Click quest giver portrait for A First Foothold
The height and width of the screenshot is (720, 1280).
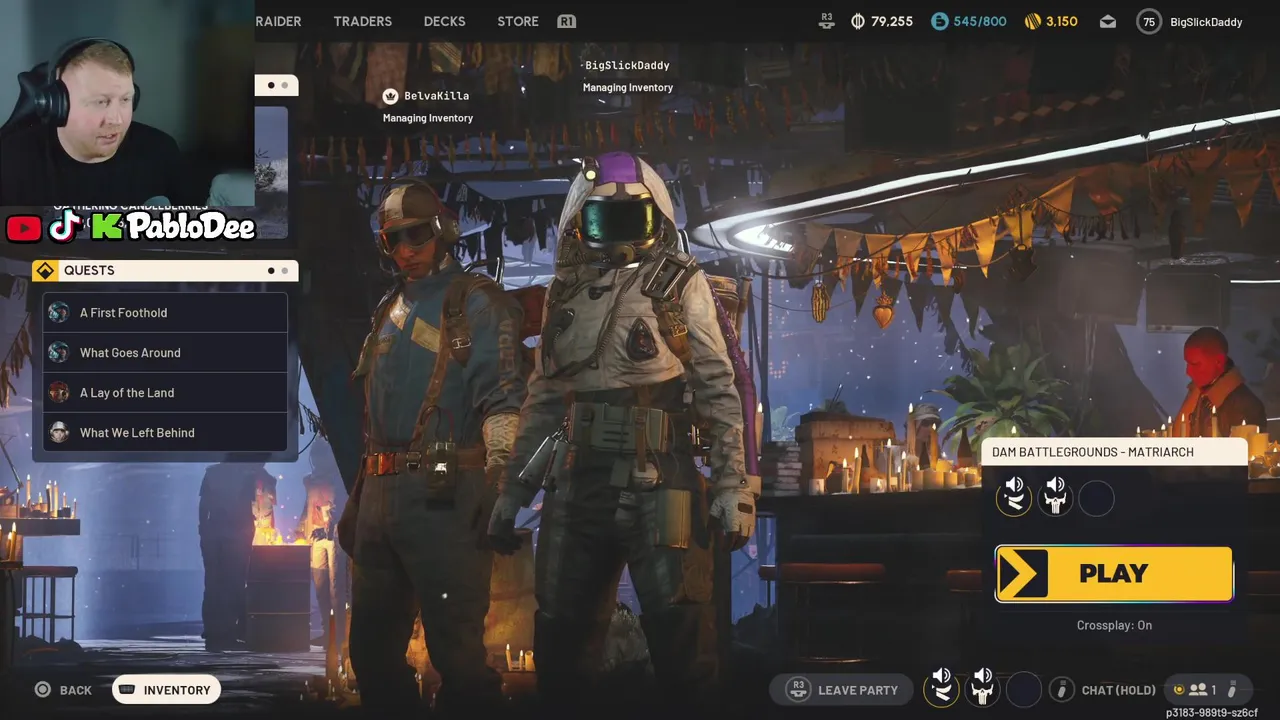tap(59, 313)
